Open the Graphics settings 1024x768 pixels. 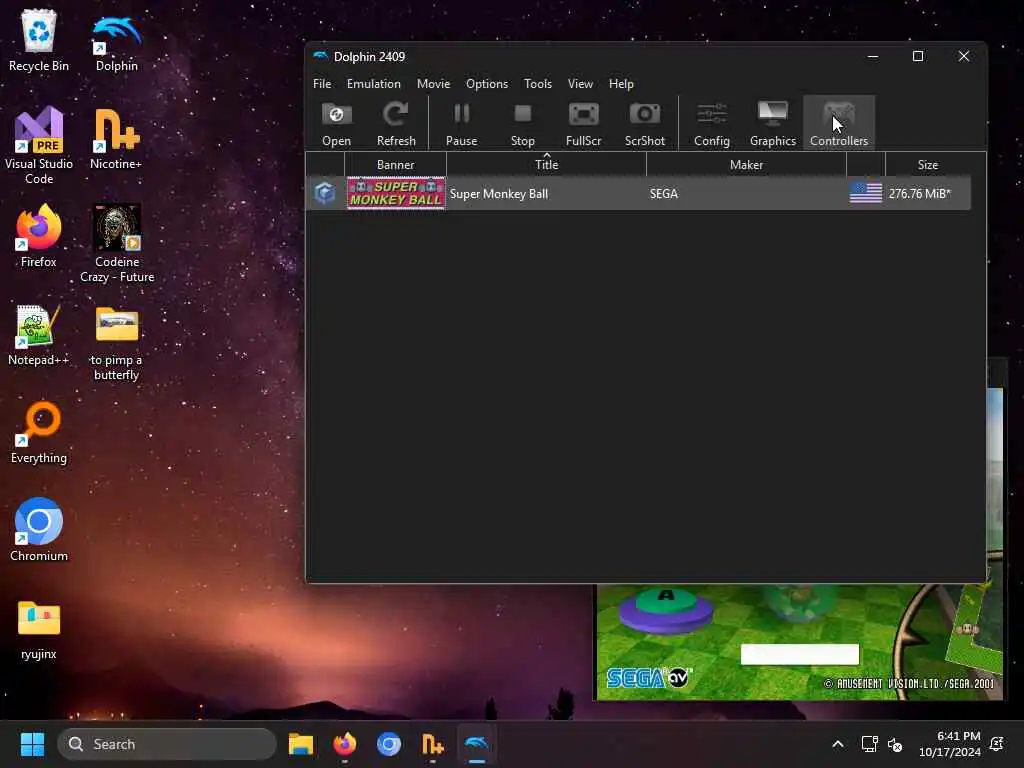pyautogui.click(x=773, y=123)
